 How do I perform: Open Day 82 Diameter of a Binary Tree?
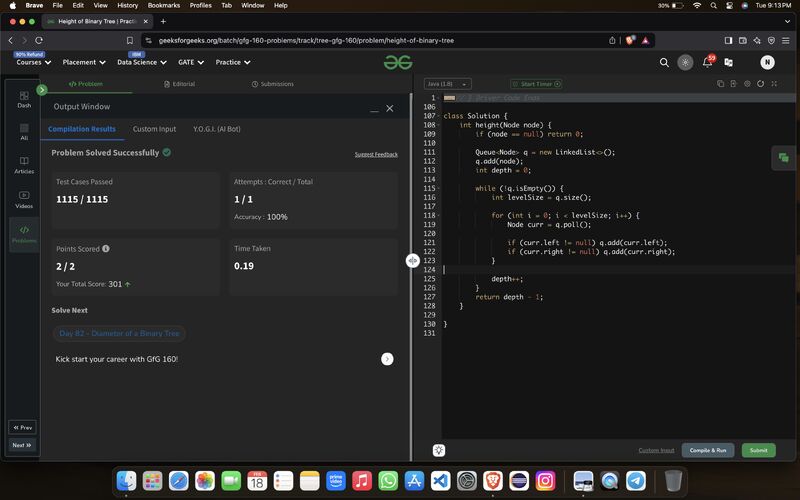(x=119, y=333)
